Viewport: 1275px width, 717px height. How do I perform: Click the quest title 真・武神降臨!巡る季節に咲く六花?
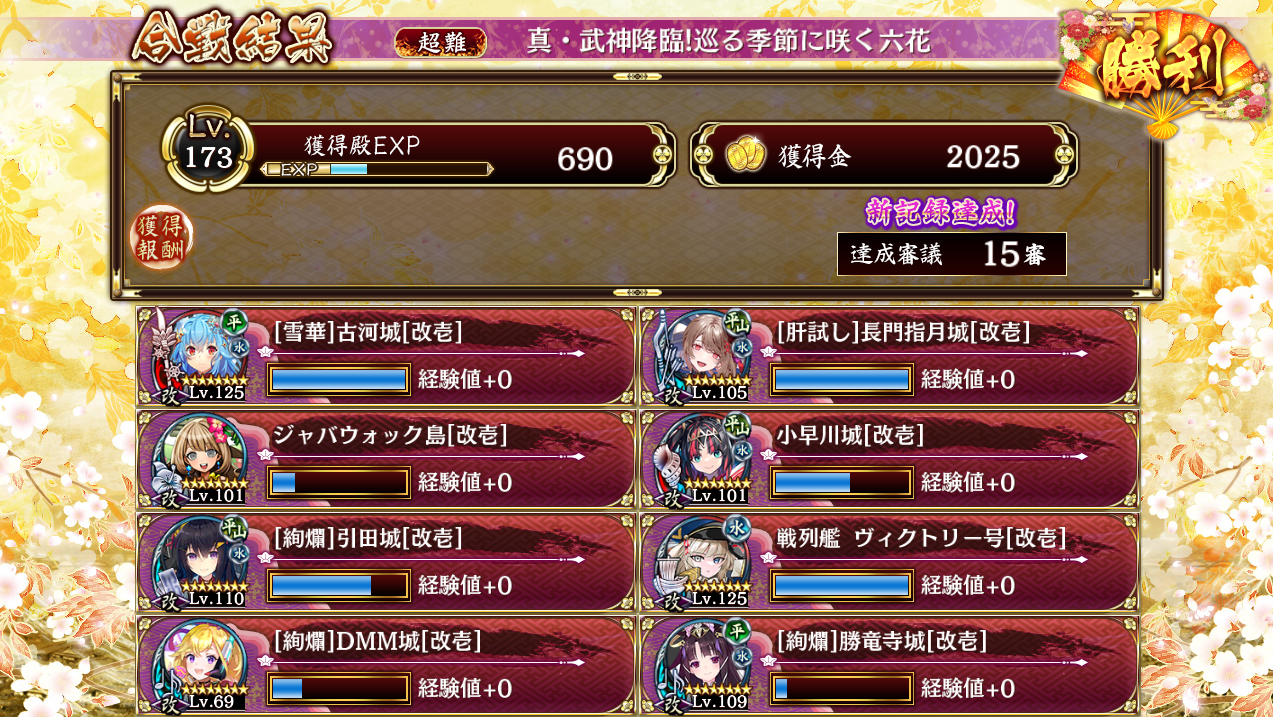pos(729,41)
